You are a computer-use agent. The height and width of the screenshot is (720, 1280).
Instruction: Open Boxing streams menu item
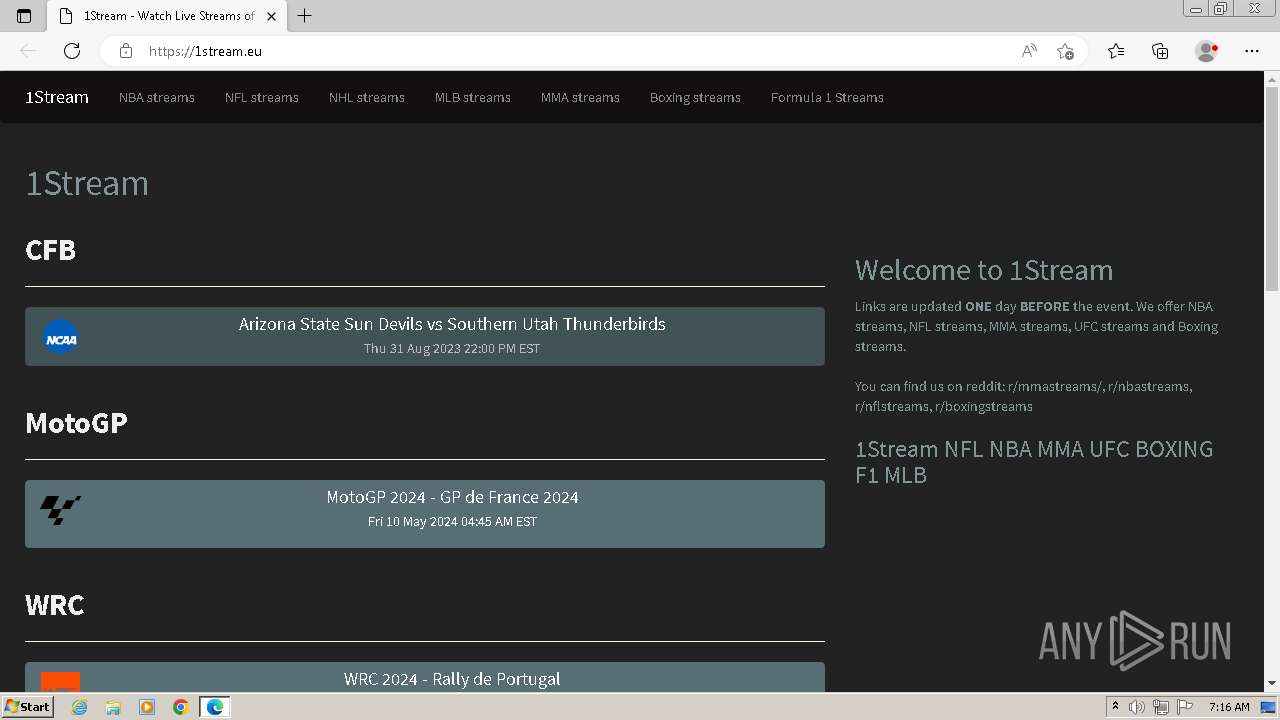click(695, 97)
